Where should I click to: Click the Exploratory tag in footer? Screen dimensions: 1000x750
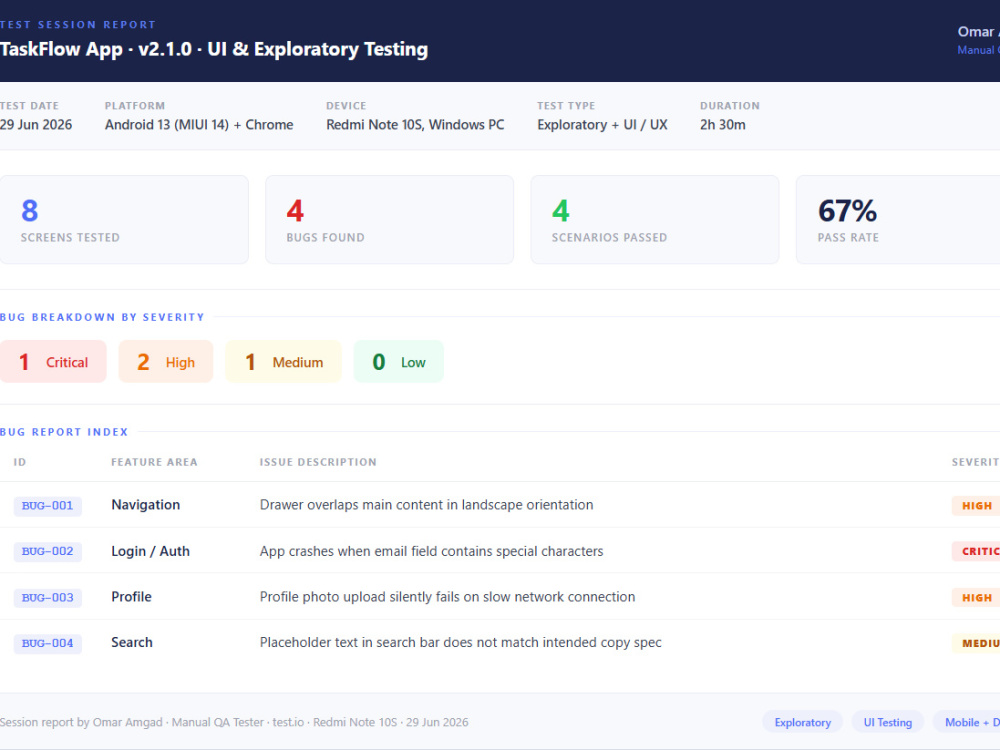coord(802,723)
